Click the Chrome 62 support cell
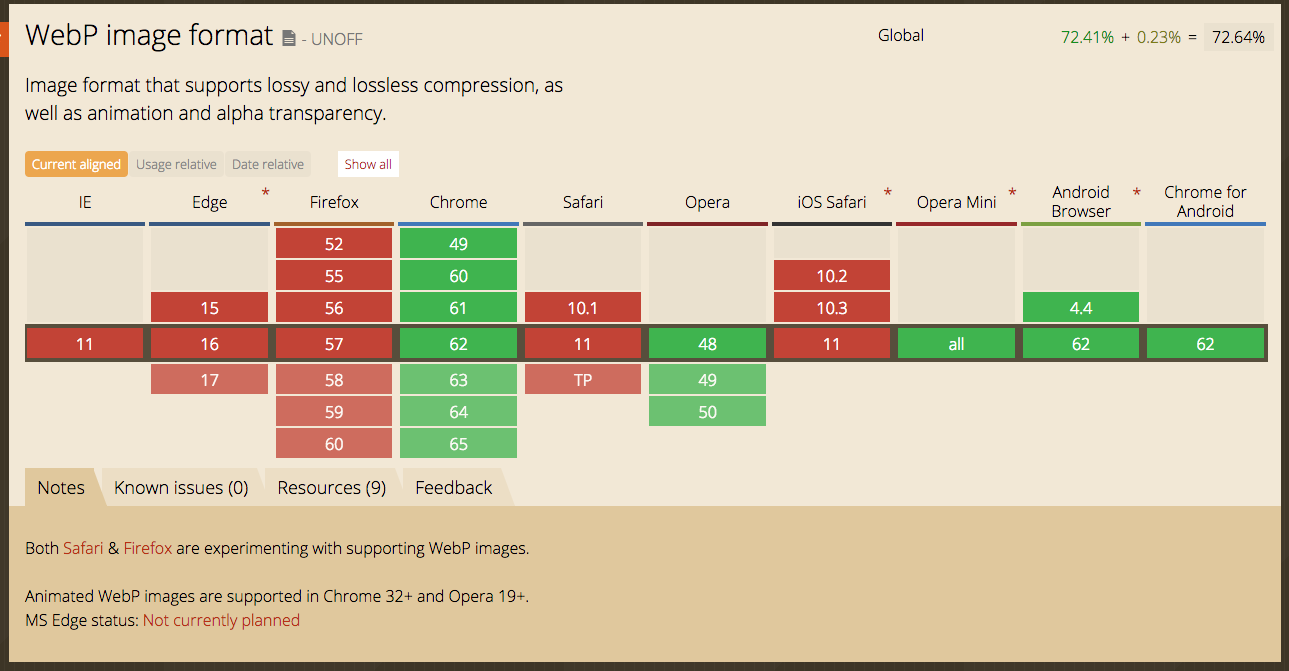Viewport: 1289px width, 671px height. pyautogui.click(x=458, y=344)
